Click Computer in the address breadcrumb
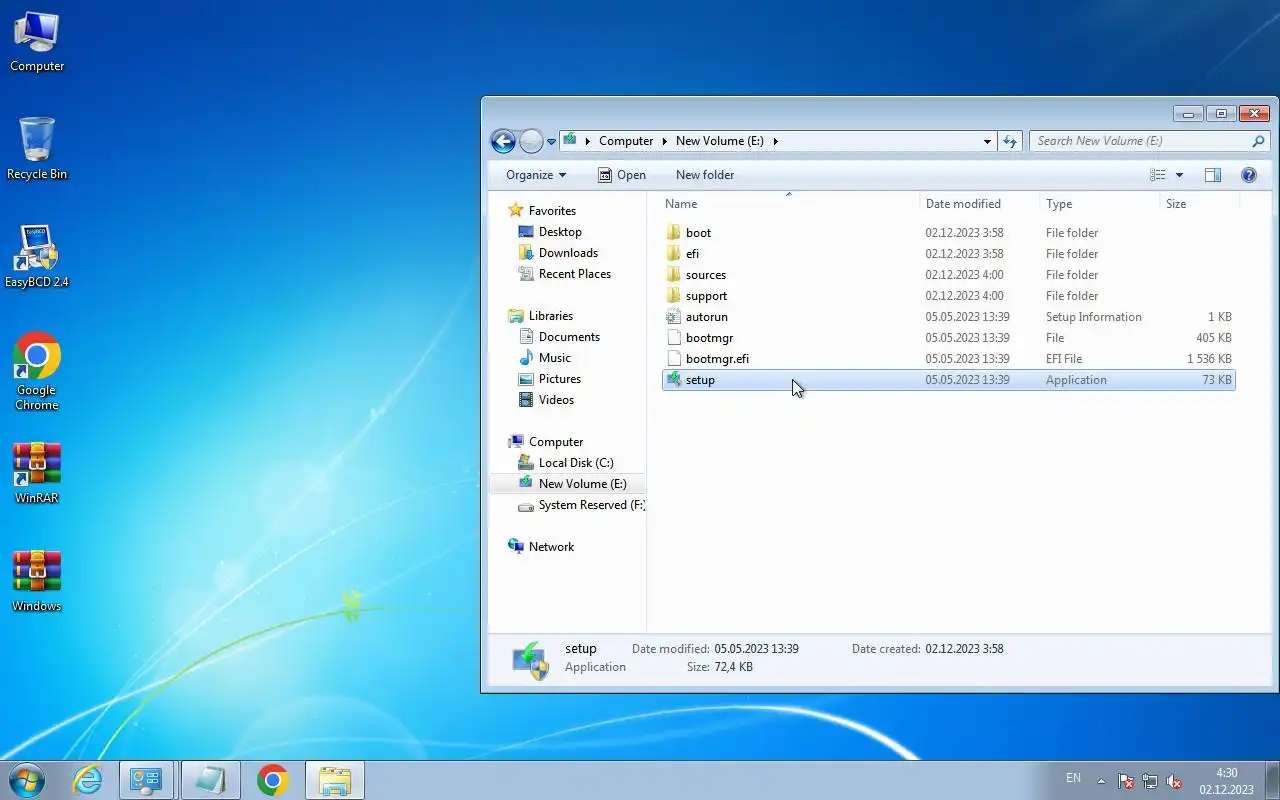1280x800 pixels. point(626,141)
